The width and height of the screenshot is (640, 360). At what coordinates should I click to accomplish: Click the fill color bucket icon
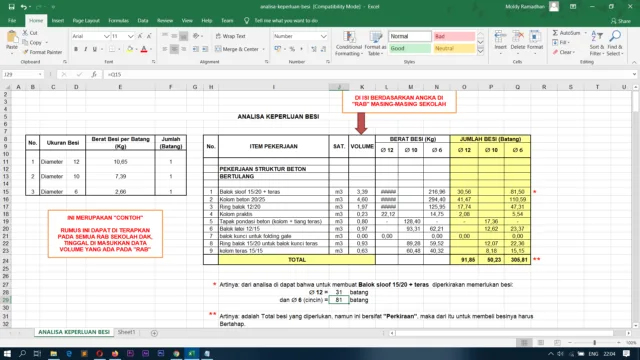click(x=130, y=49)
